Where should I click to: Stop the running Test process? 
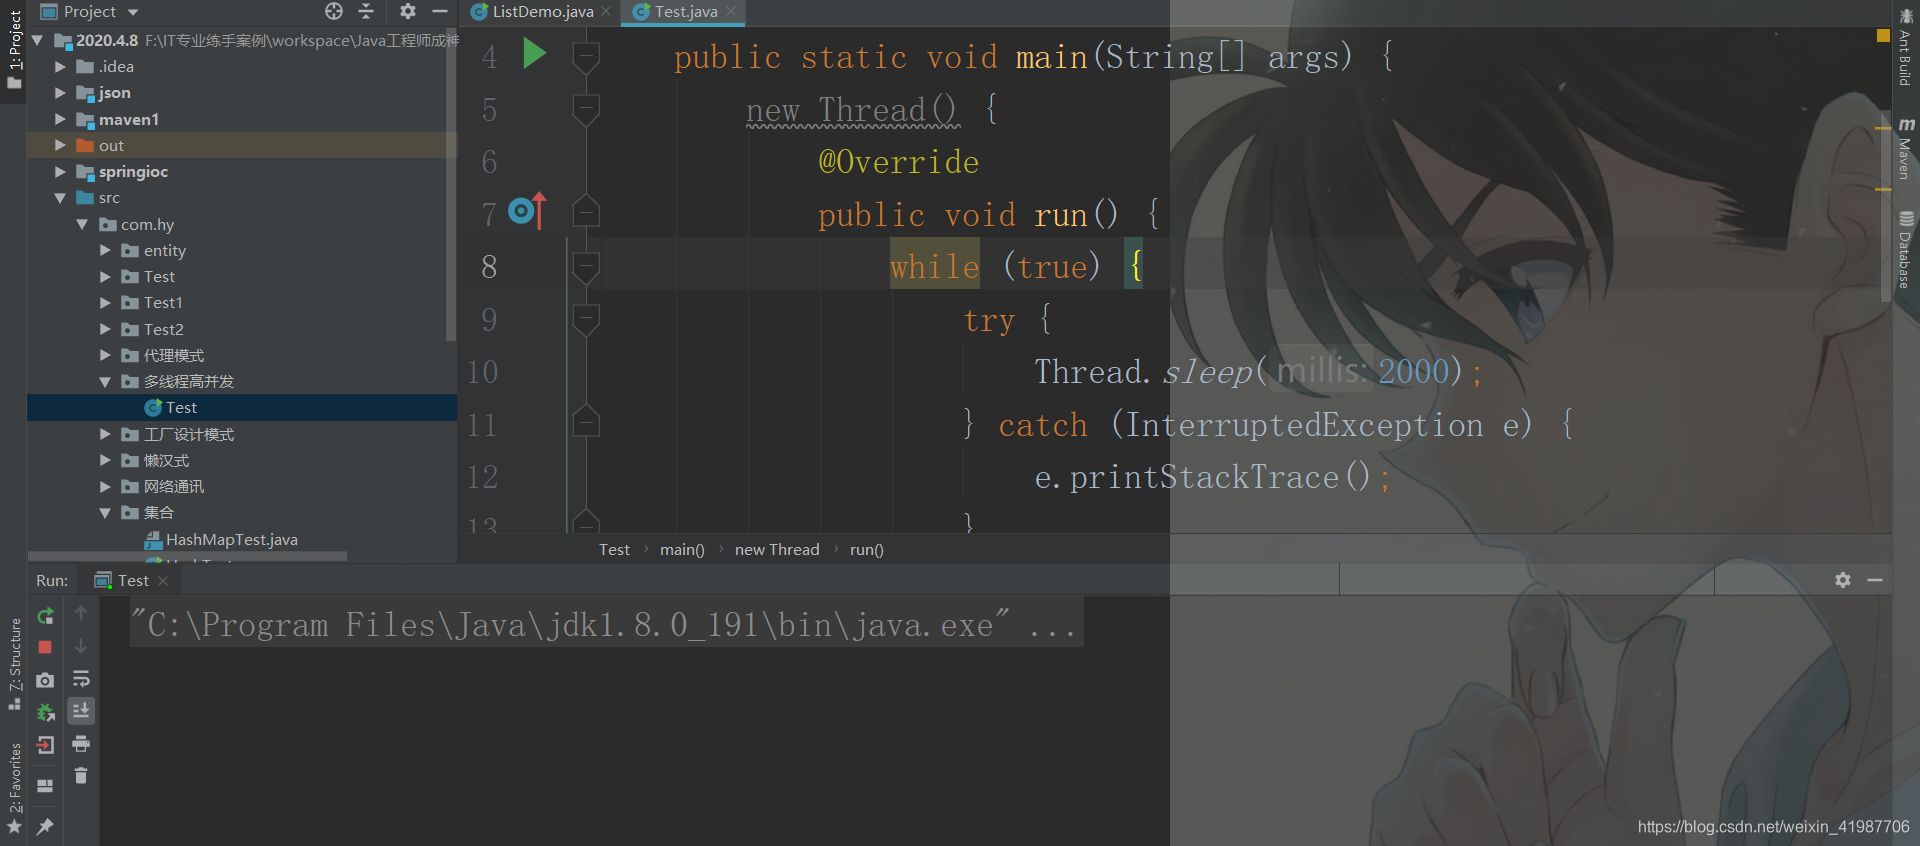coord(45,647)
